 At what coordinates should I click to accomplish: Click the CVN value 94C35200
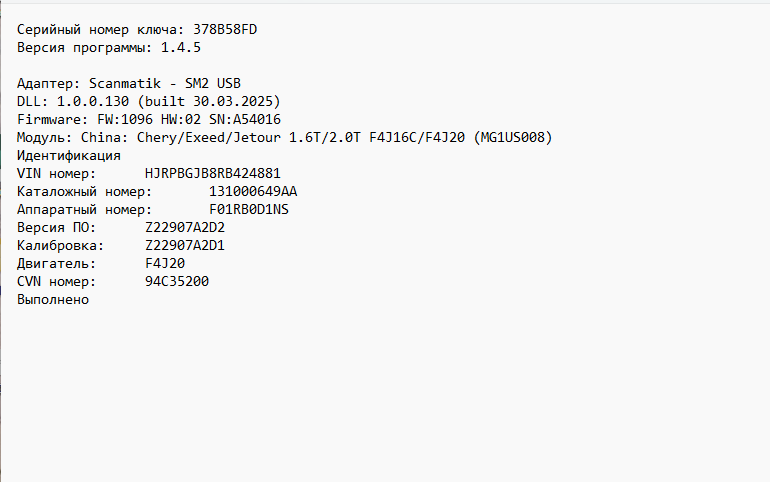coord(177,281)
